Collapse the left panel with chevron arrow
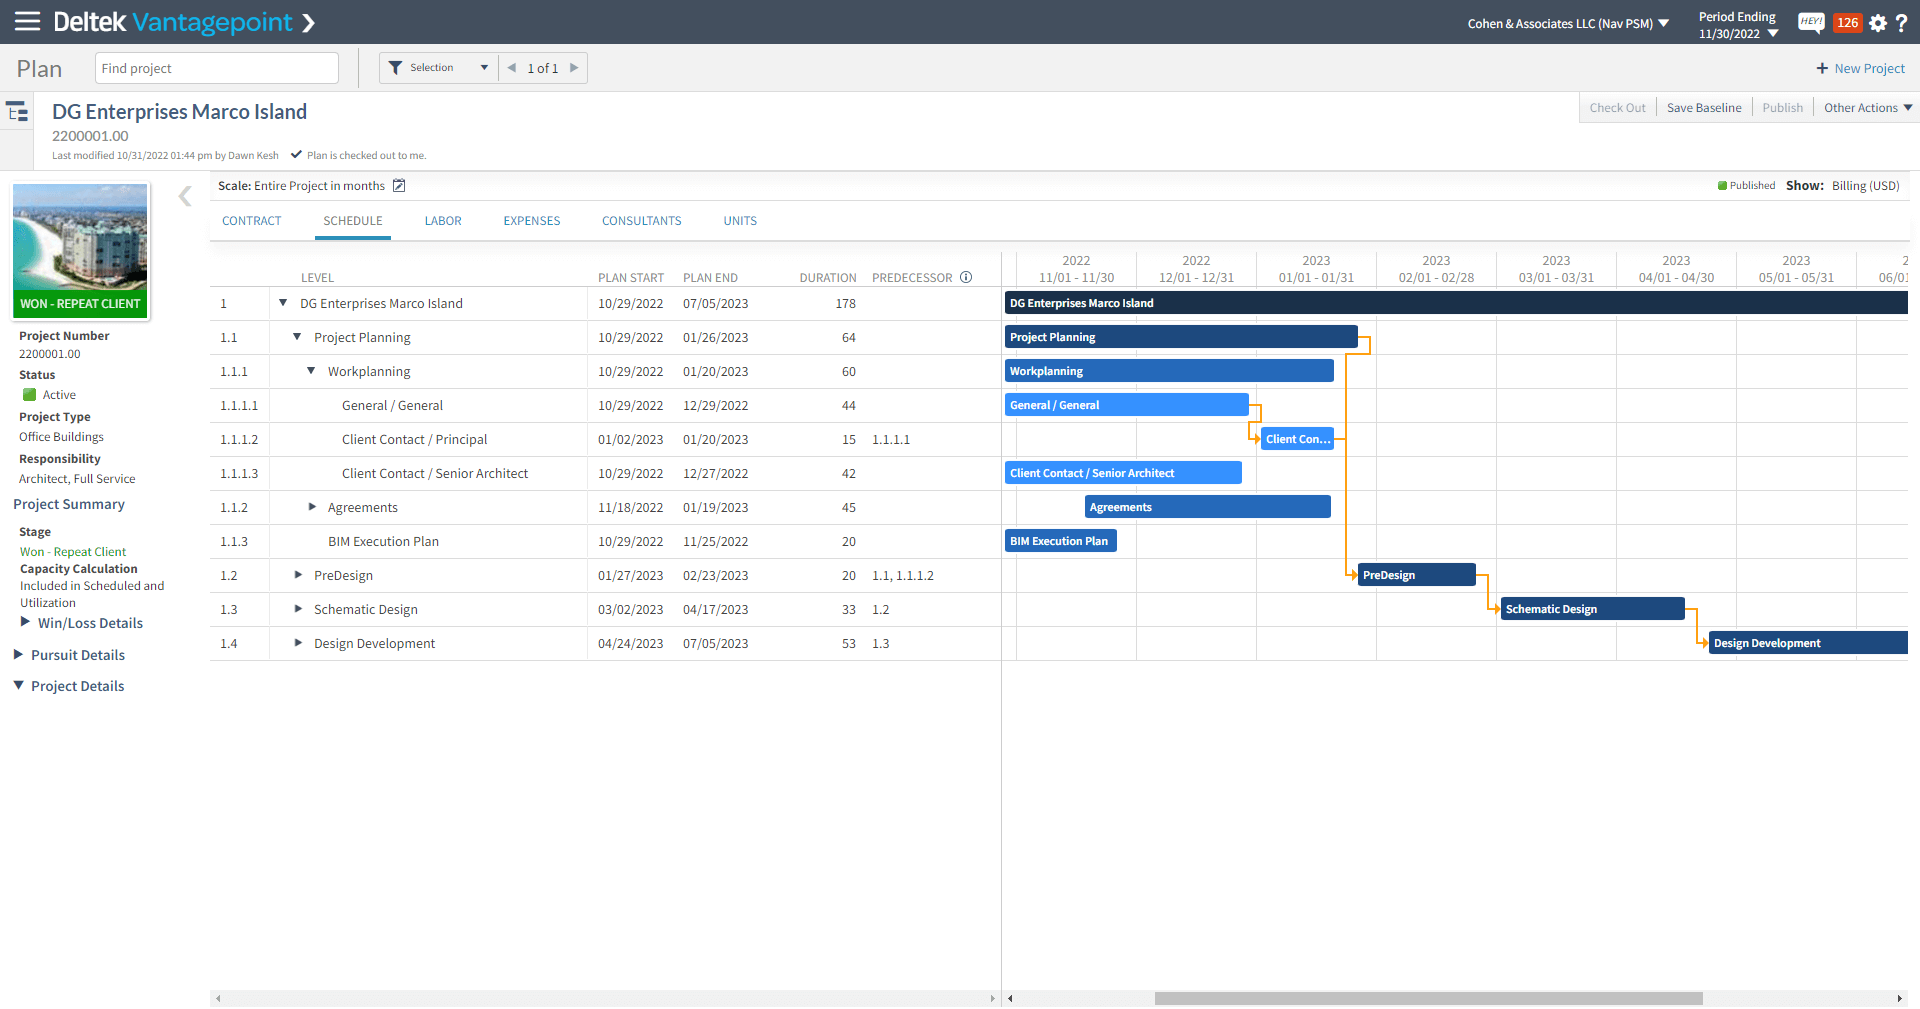The height and width of the screenshot is (1009, 1920). click(185, 196)
